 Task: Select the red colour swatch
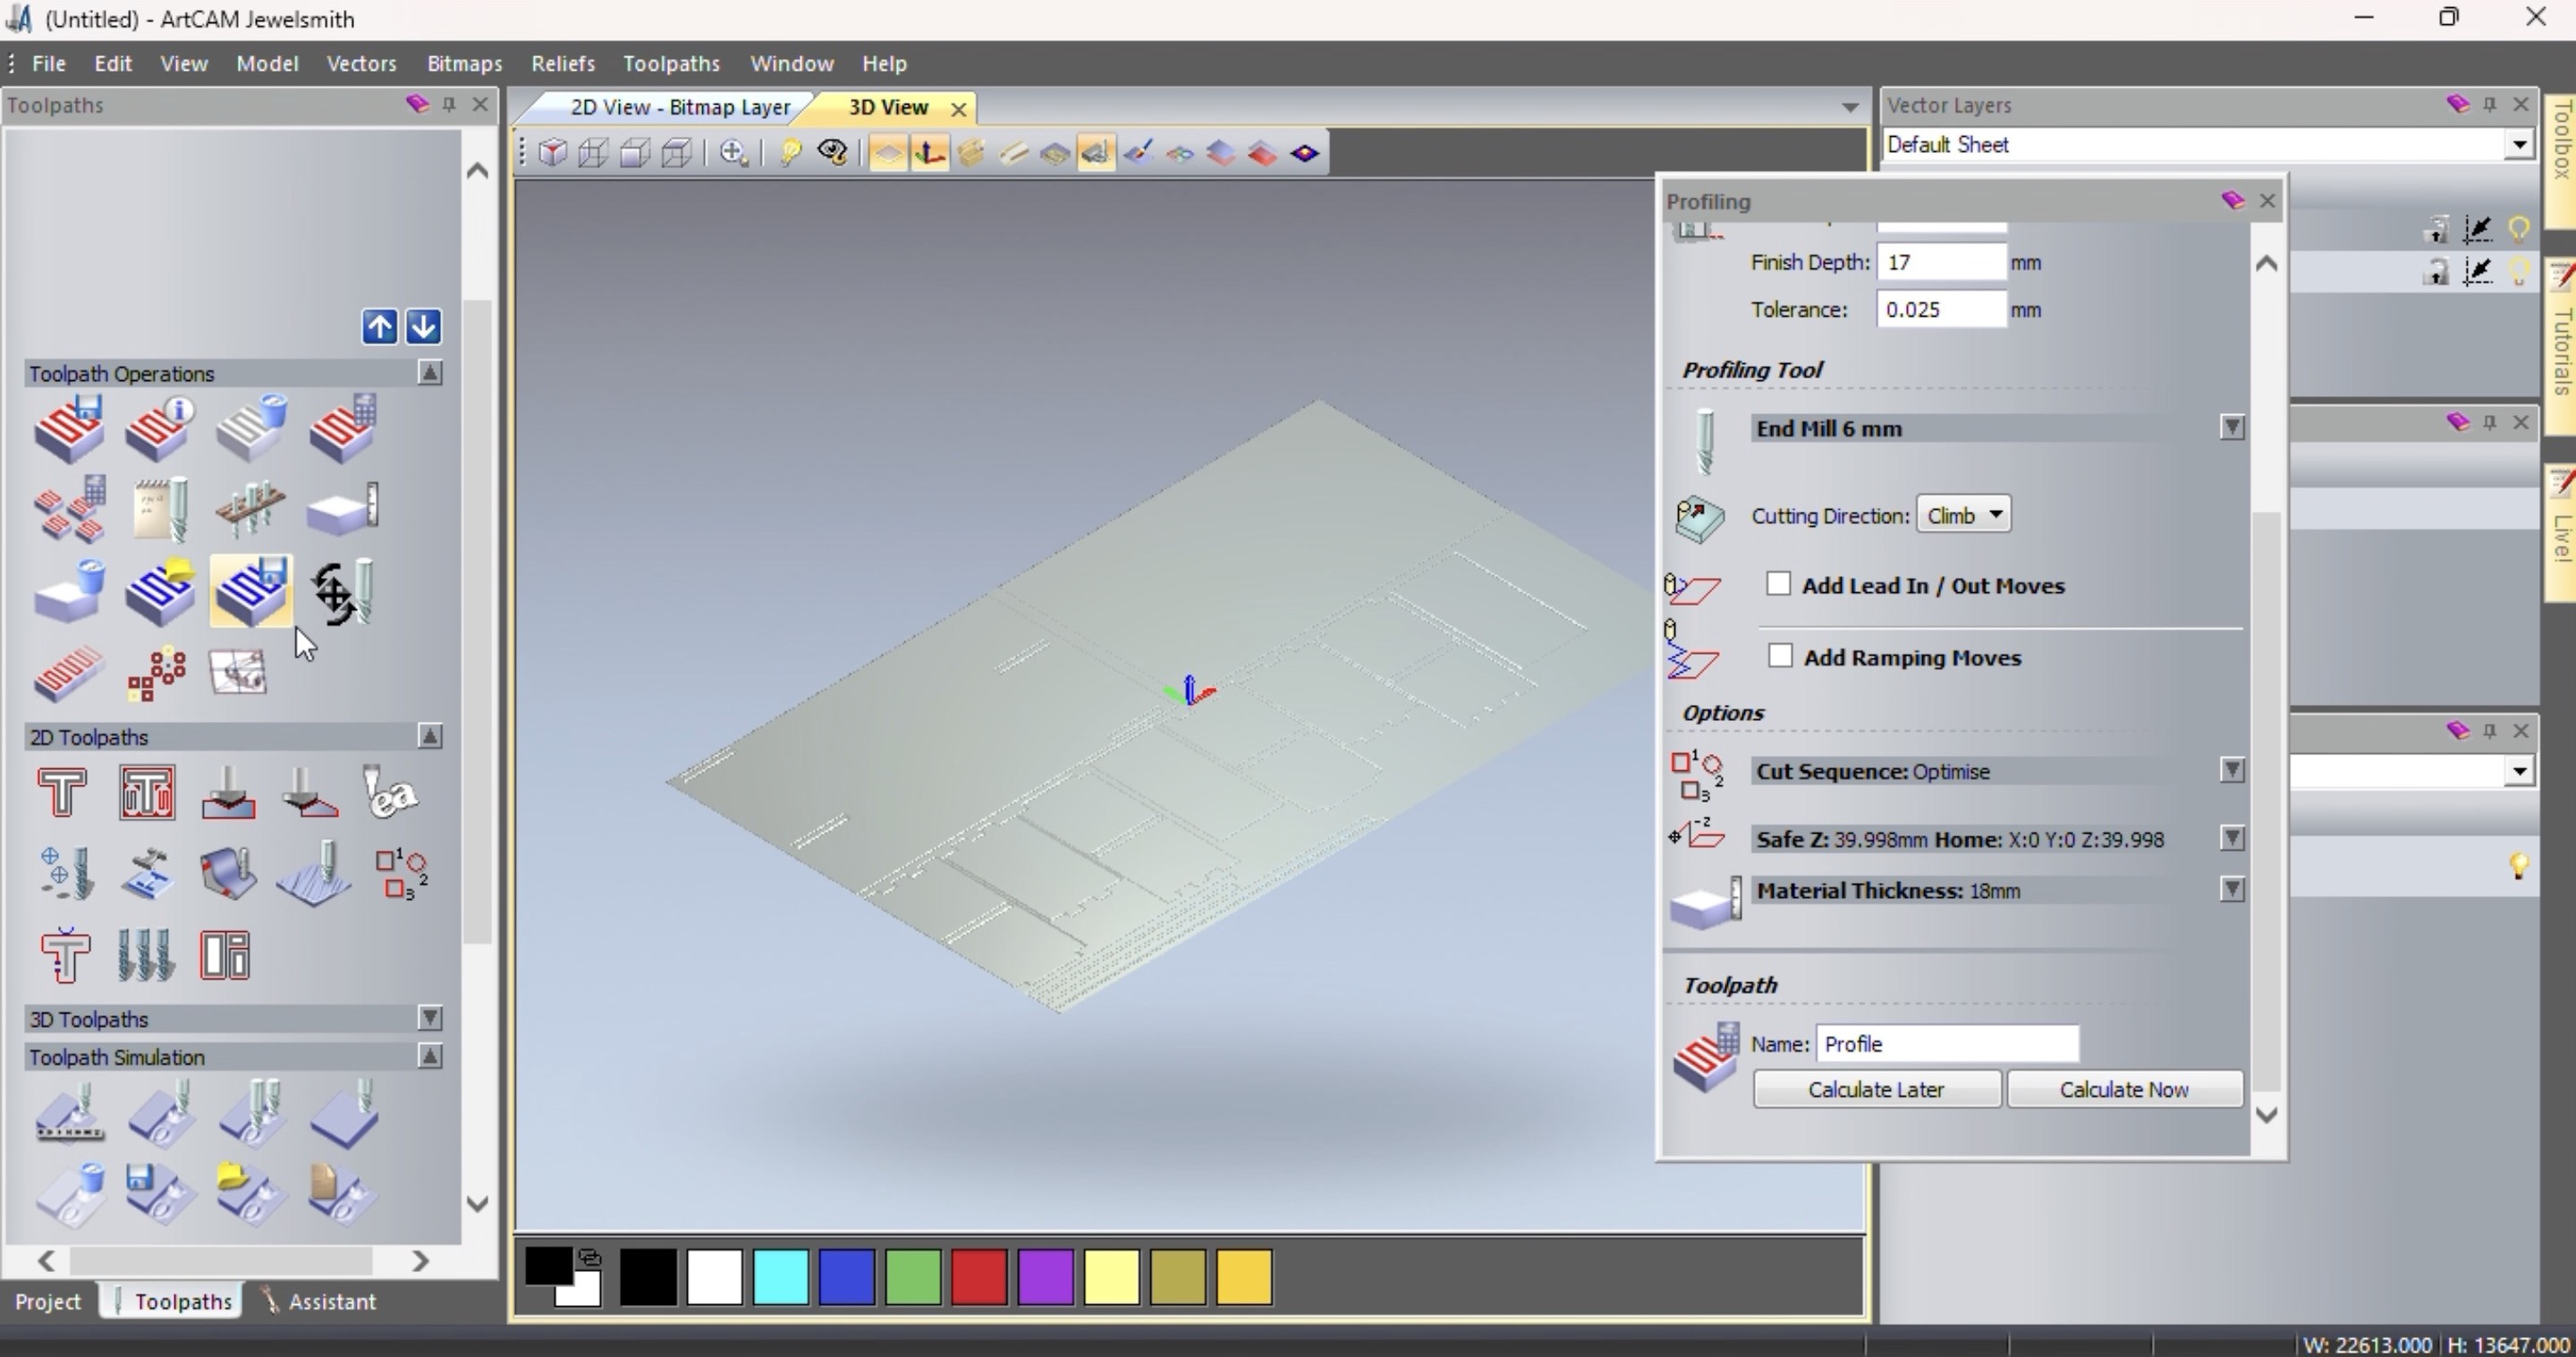tap(978, 1276)
